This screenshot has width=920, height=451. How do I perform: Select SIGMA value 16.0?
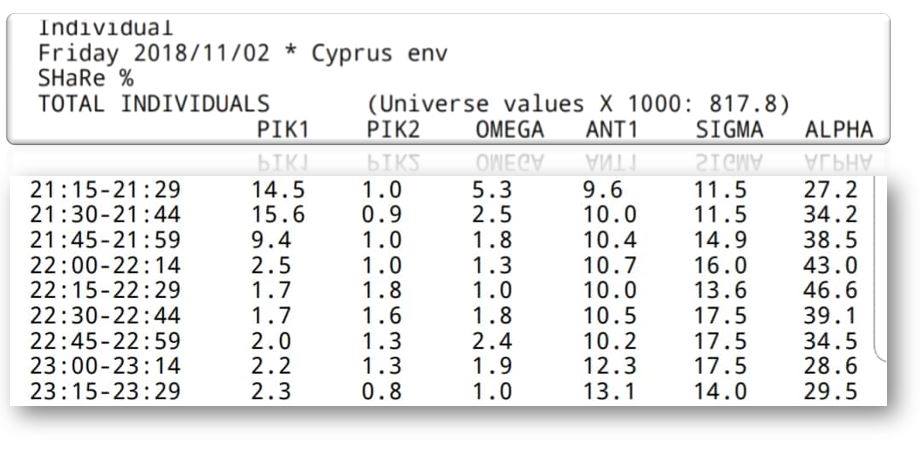coord(721,266)
